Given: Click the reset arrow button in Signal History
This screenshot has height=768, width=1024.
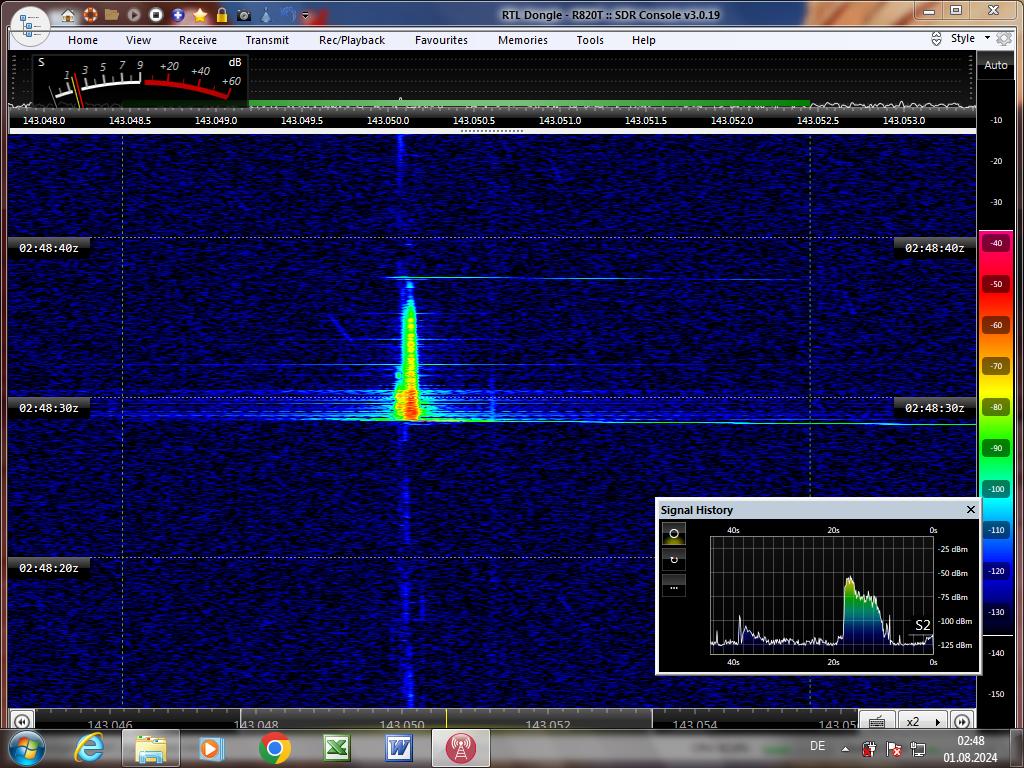Looking at the screenshot, I should pyautogui.click(x=673, y=560).
